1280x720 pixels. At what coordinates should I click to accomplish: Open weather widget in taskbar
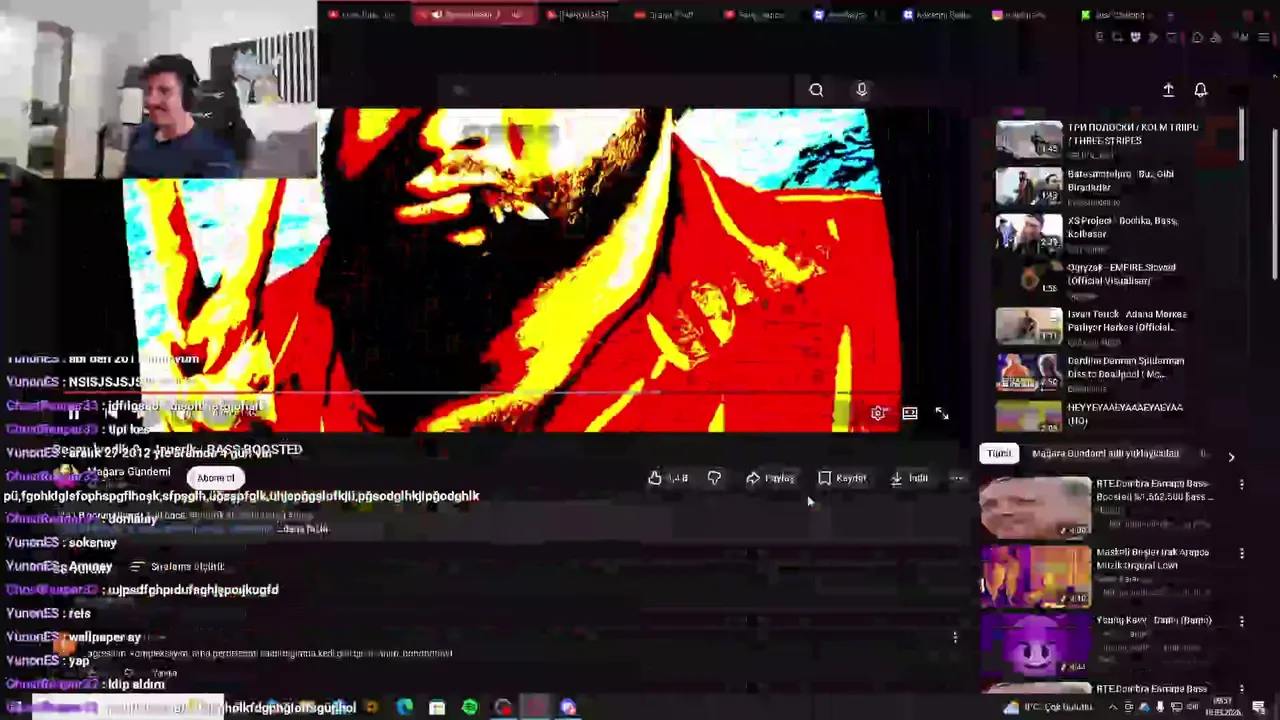[x=1048, y=708]
